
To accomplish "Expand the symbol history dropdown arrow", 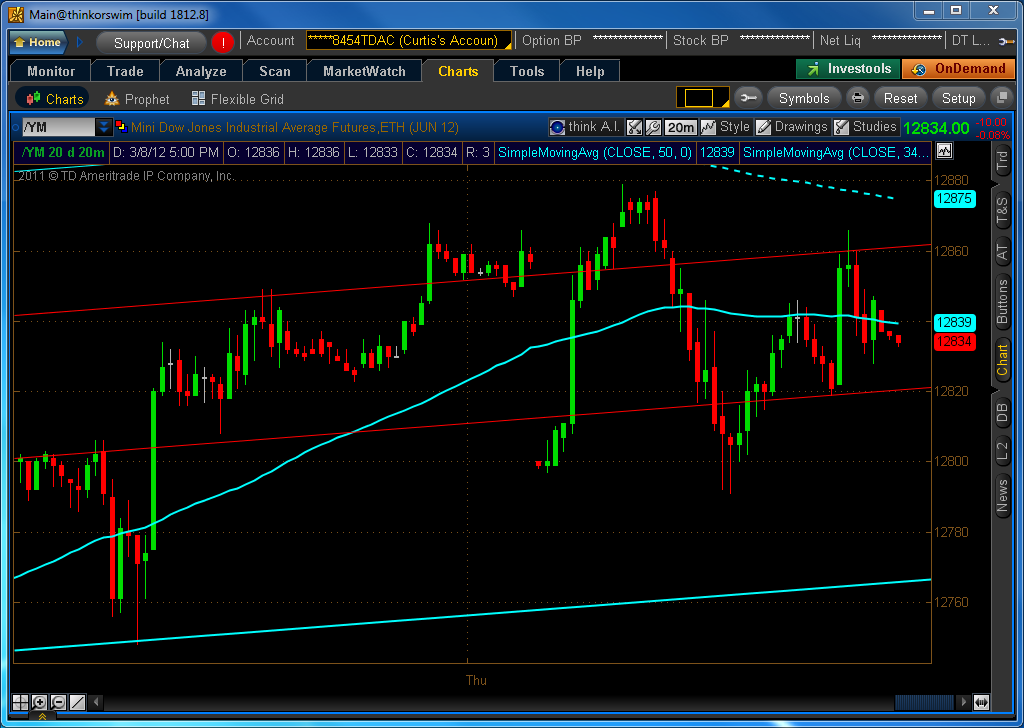I will (x=104, y=127).
